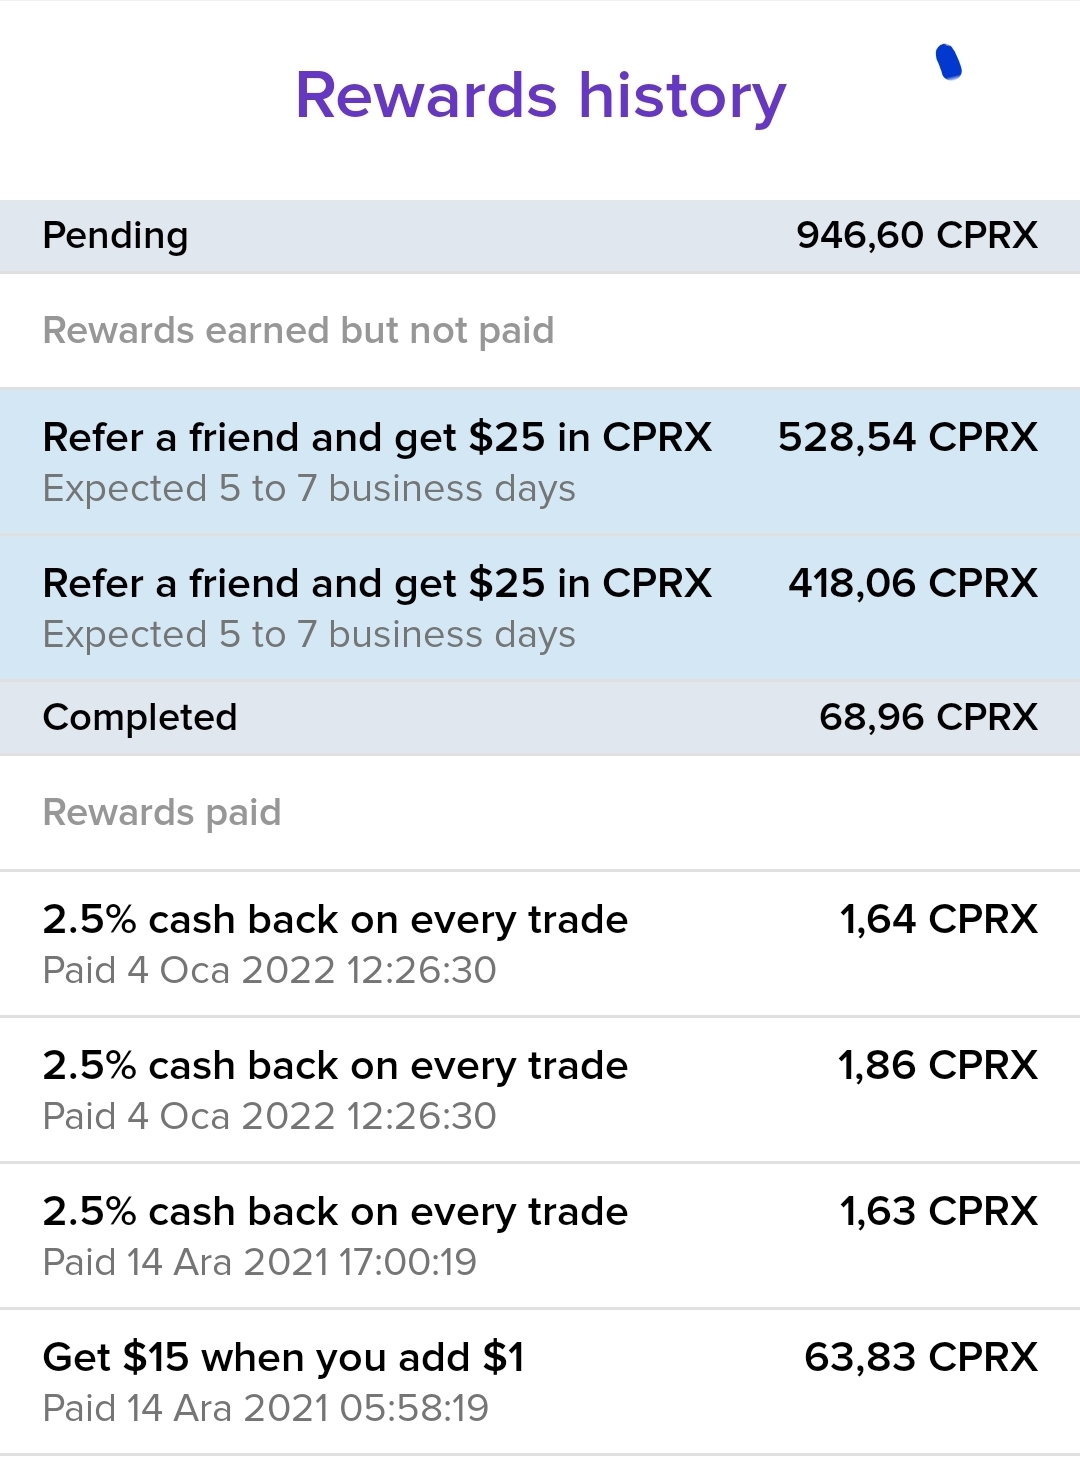Tap the 63,83 CPRX amount
This screenshot has height=1461, width=1080.
(x=921, y=1357)
